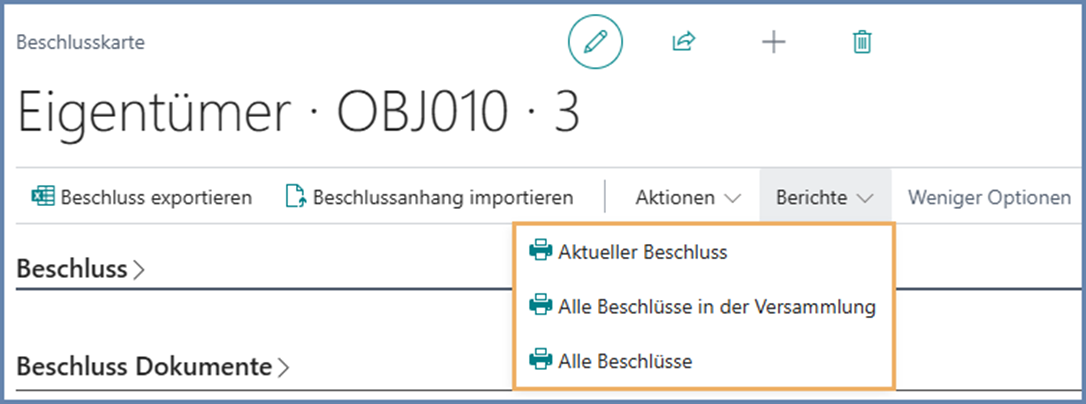This screenshot has height=404, width=1086.
Task: Click the plus icon to add new
Action: pos(773,42)
